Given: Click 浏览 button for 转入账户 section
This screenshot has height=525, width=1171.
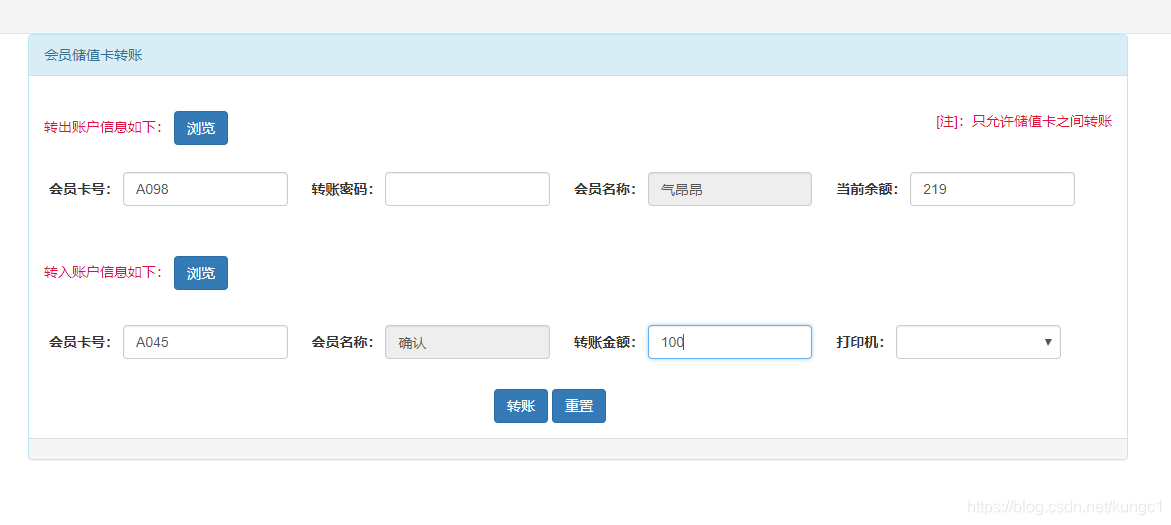Looking at the screenshot, I should click(201, 273).
